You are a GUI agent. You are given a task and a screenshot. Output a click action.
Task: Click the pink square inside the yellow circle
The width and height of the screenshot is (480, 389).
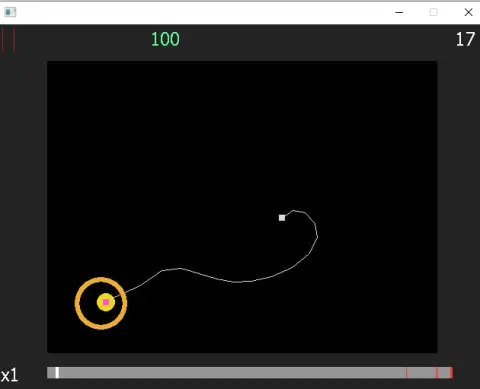click(x=106, y=302)
